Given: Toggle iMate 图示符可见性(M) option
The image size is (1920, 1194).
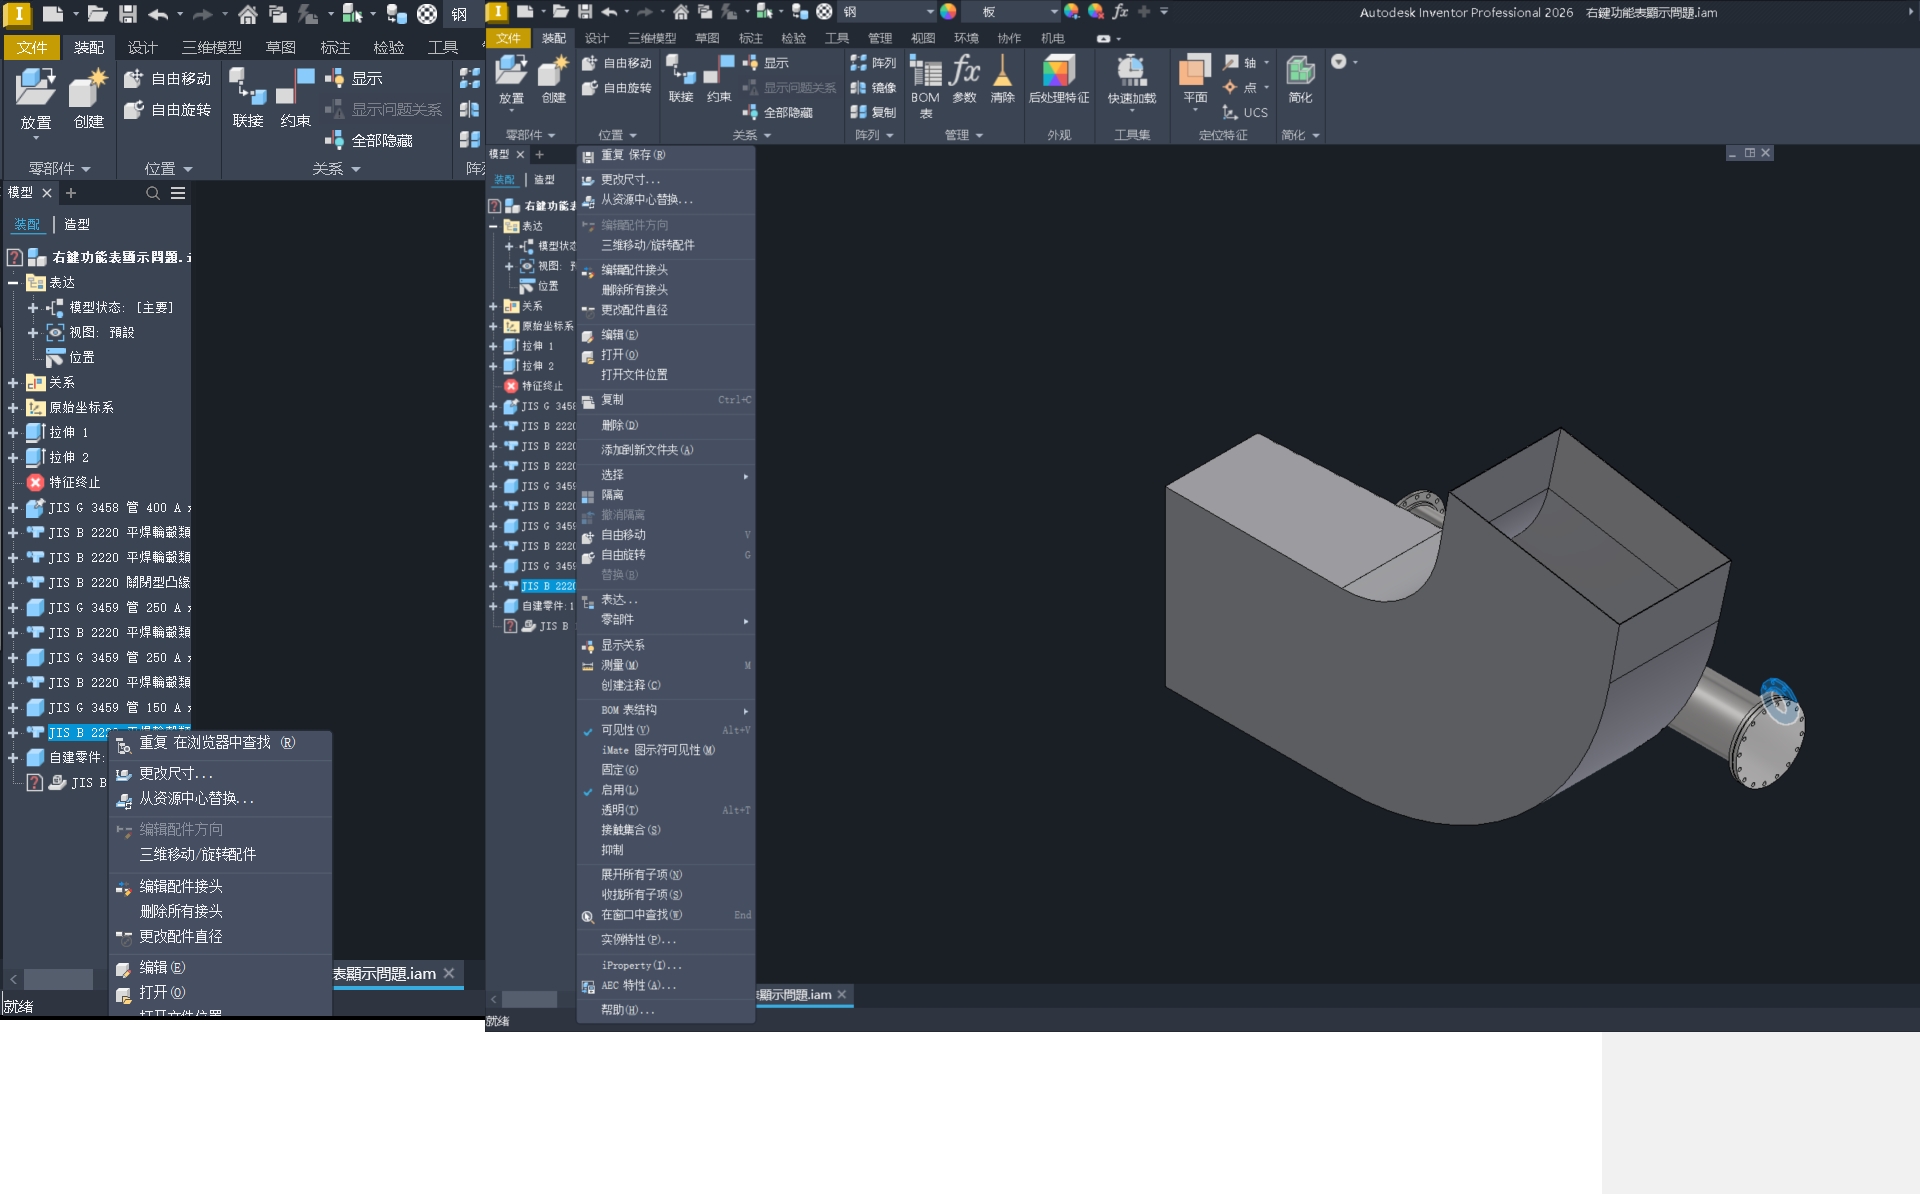Looking at the screenshot, I should click(x=665, y=750).
